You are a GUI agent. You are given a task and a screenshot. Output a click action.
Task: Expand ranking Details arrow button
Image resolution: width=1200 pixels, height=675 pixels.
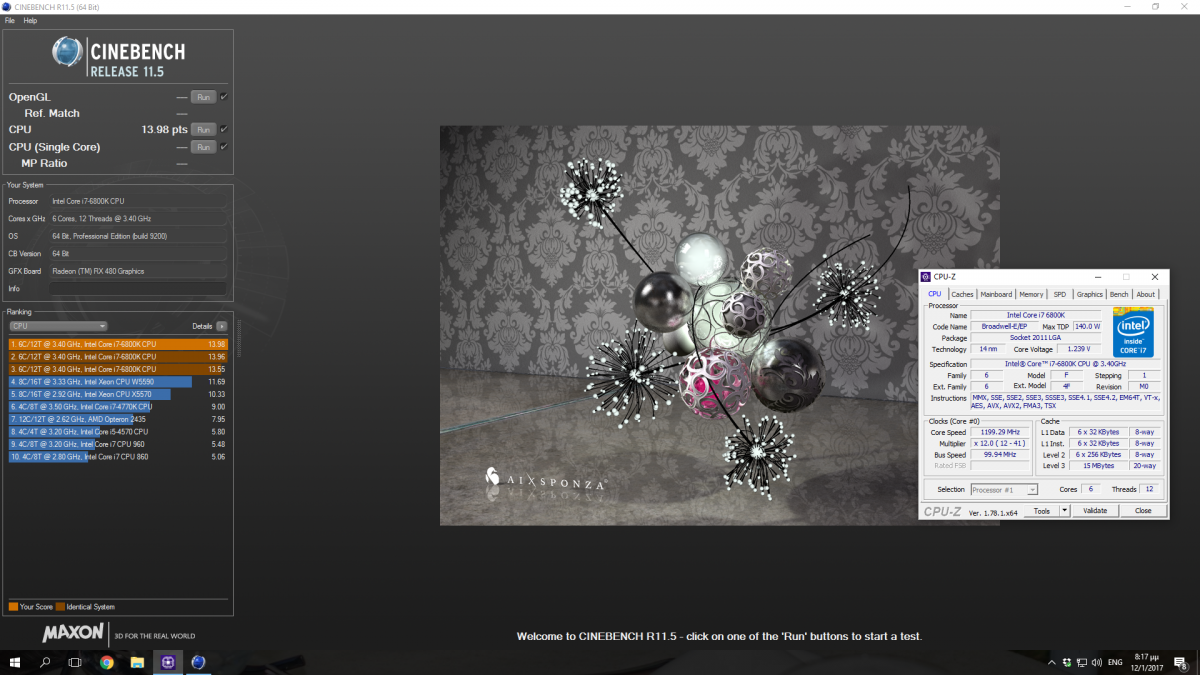[x=222, y=326]
